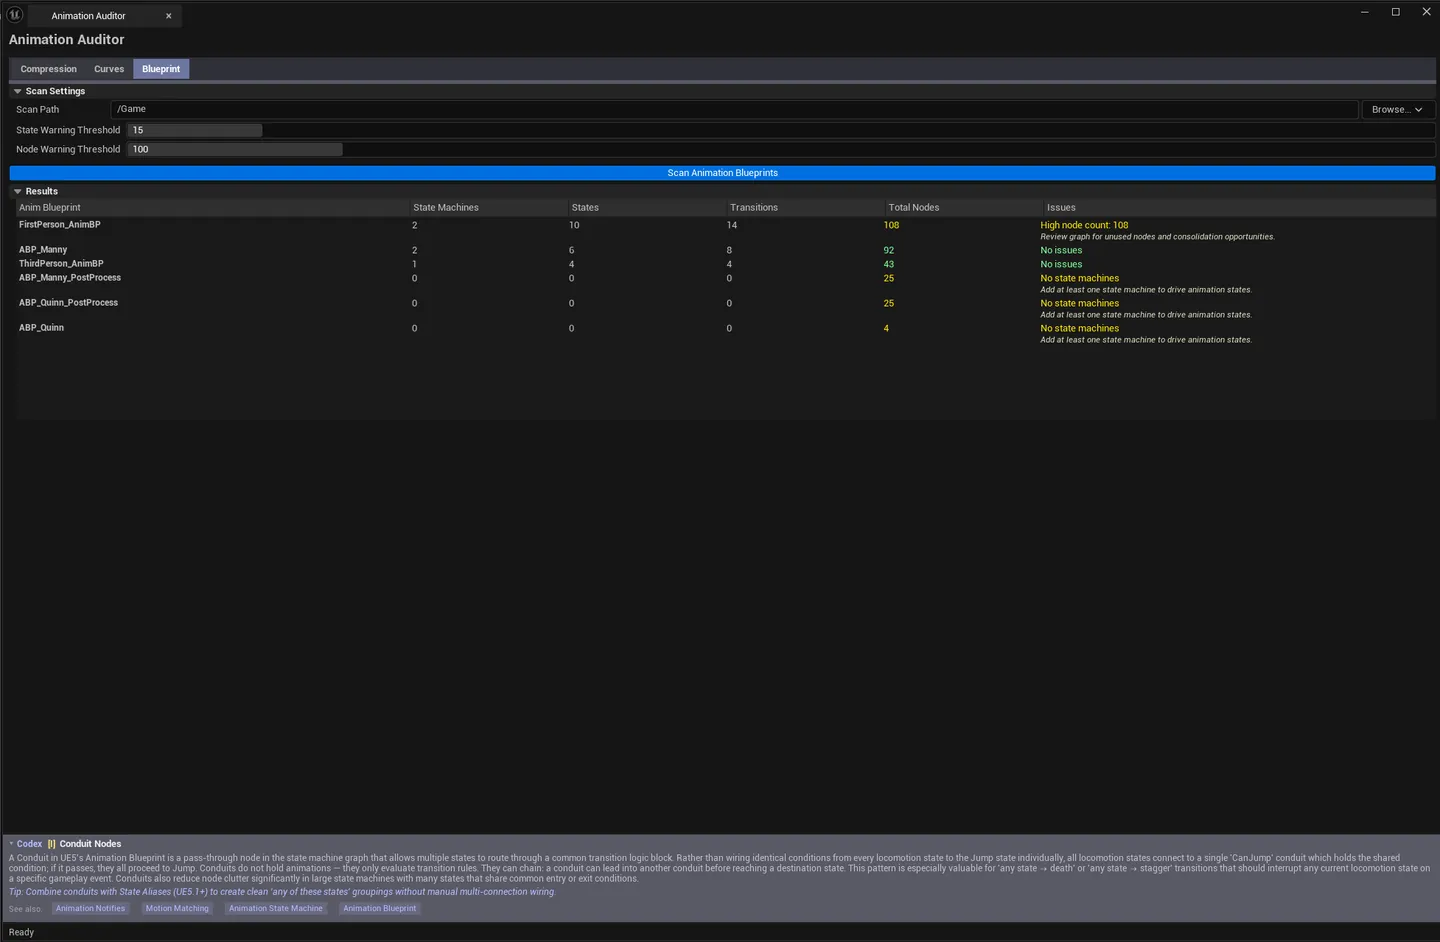The width and height of the screenshot is (1440, 942).
Task: Open the Animation Notifies see-also link
Action: click(x=91, y=909)
